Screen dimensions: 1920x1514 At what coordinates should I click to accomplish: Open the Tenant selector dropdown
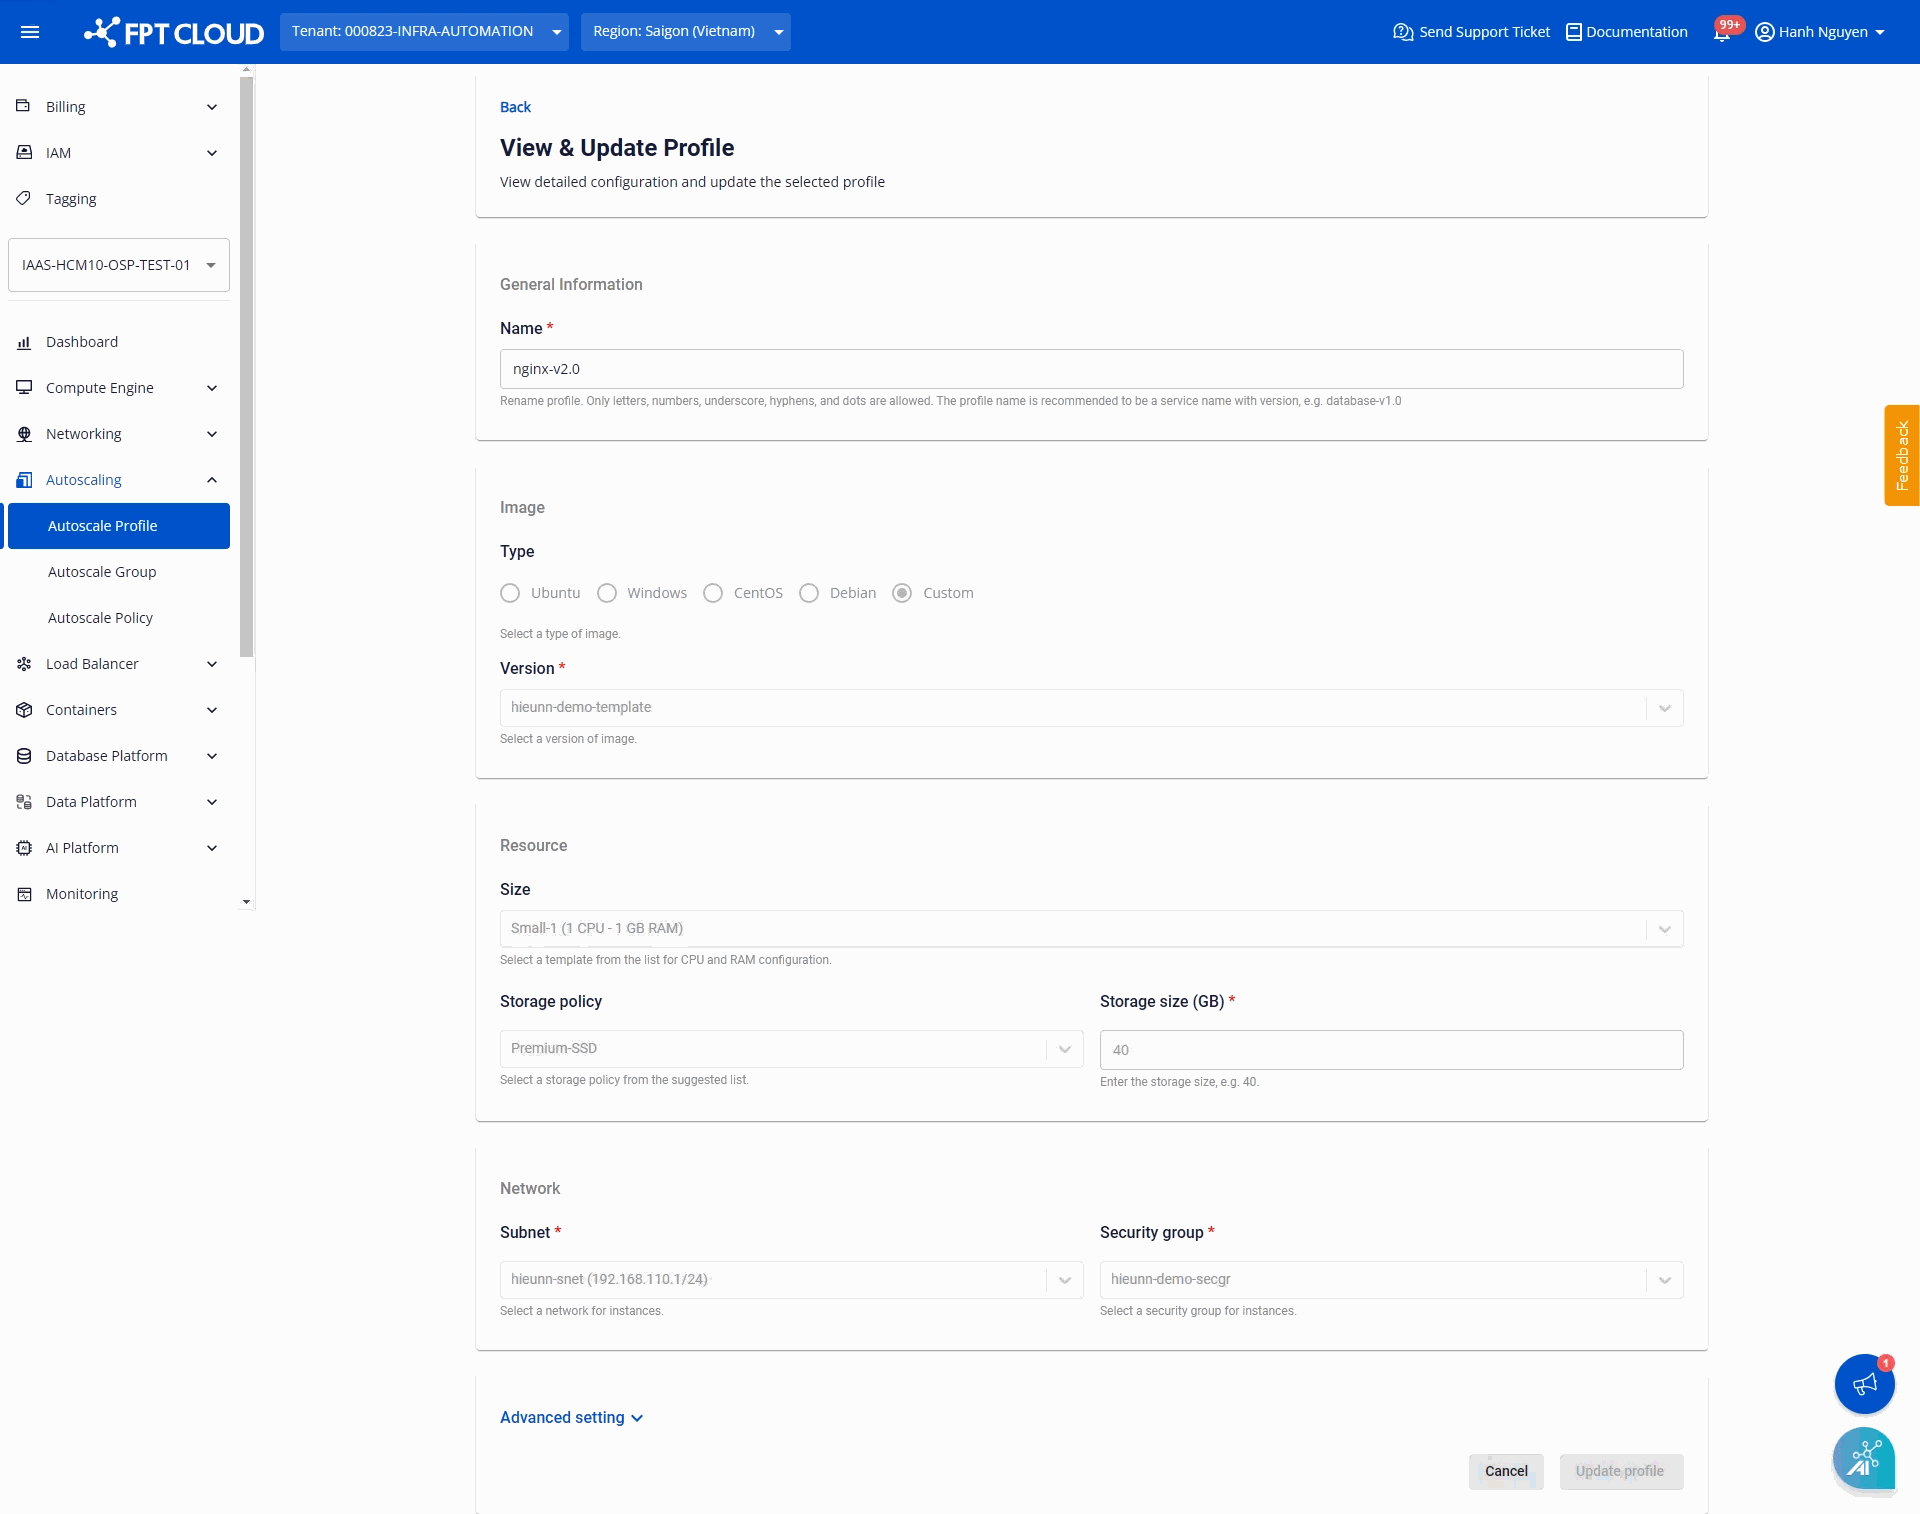pyautogui.click(x=424, y=32)
